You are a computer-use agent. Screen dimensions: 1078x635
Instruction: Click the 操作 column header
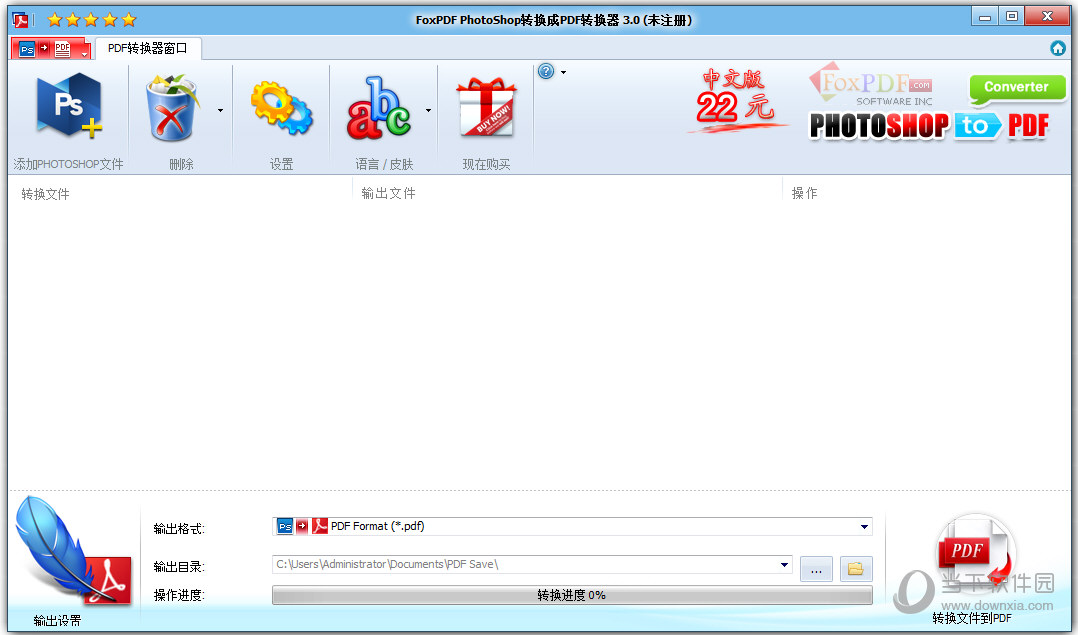tap(804, 193)
